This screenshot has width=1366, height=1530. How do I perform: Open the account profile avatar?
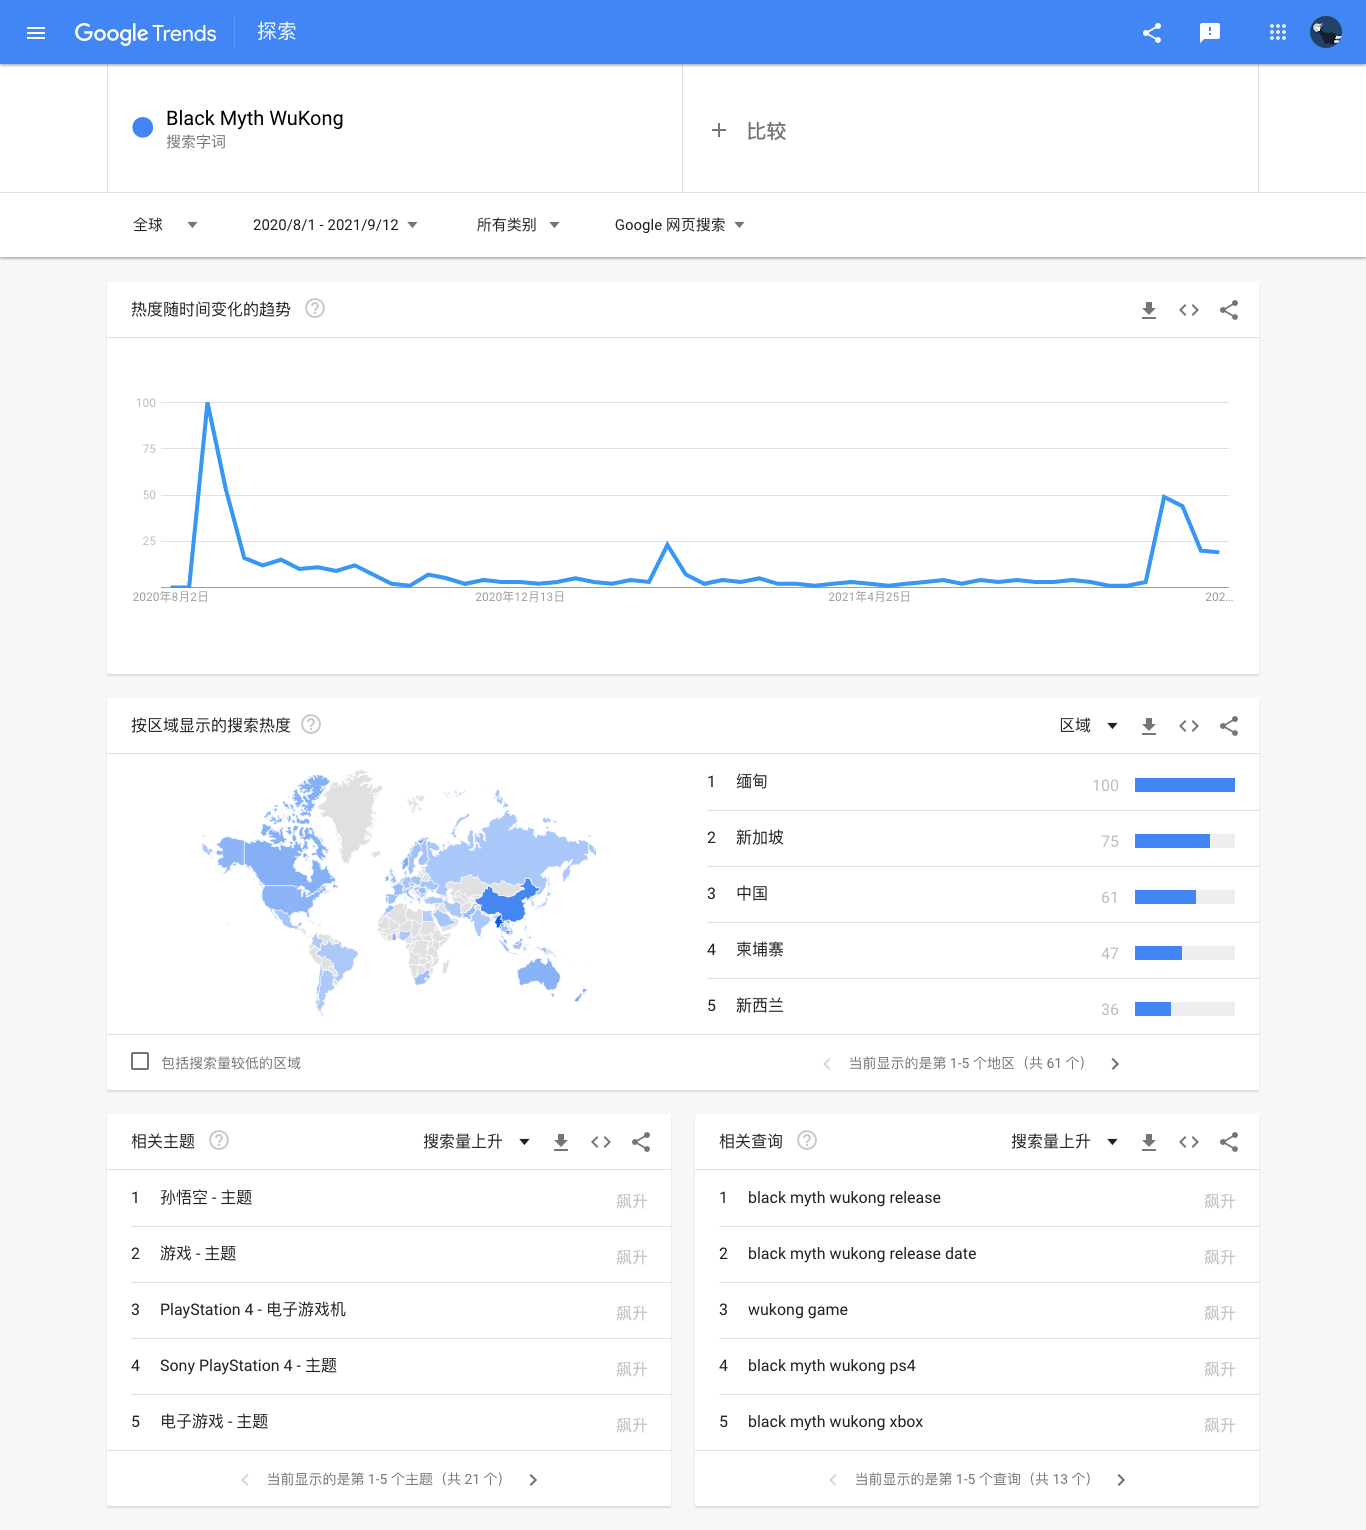pos(1326,33)
